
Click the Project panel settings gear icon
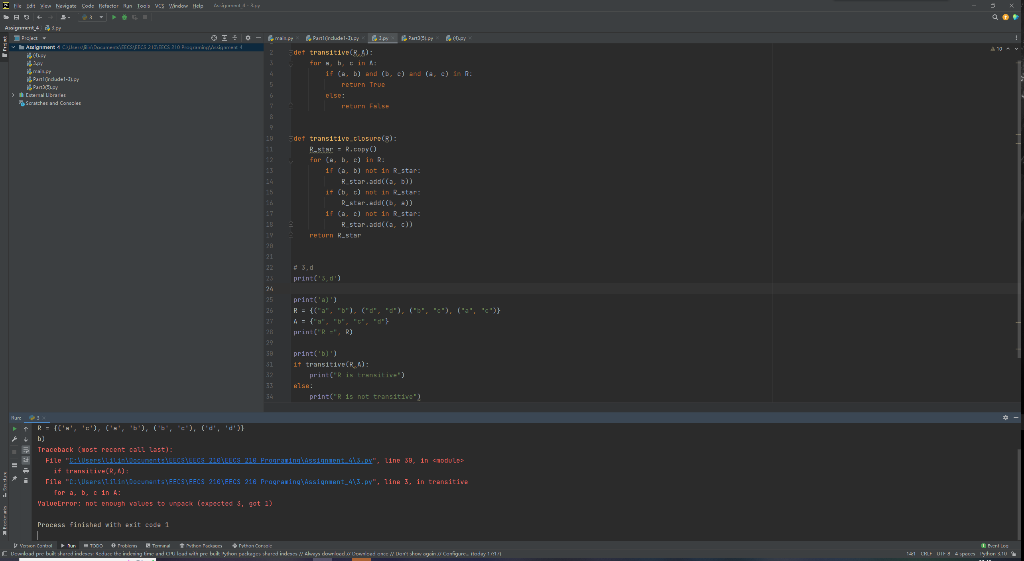tap(248, 38)
